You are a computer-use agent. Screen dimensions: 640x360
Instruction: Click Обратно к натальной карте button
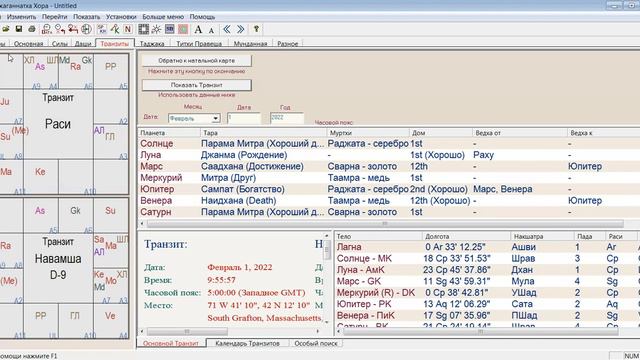[x=196, y=60]
